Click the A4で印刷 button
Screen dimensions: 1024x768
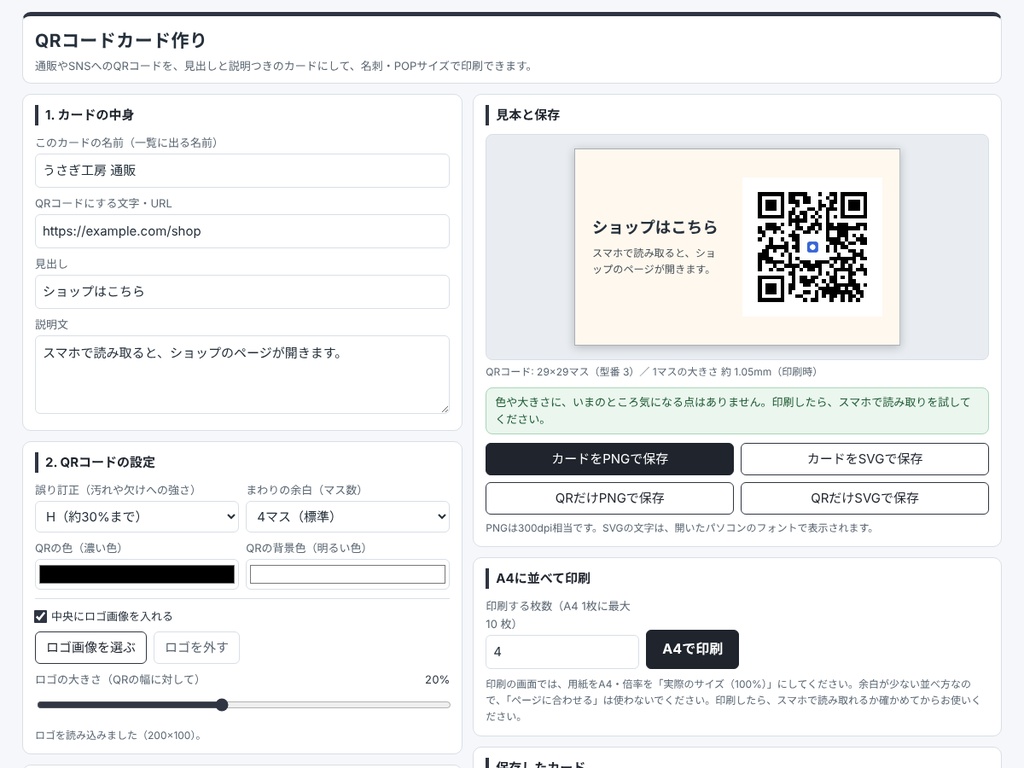[x=692, y=649]
